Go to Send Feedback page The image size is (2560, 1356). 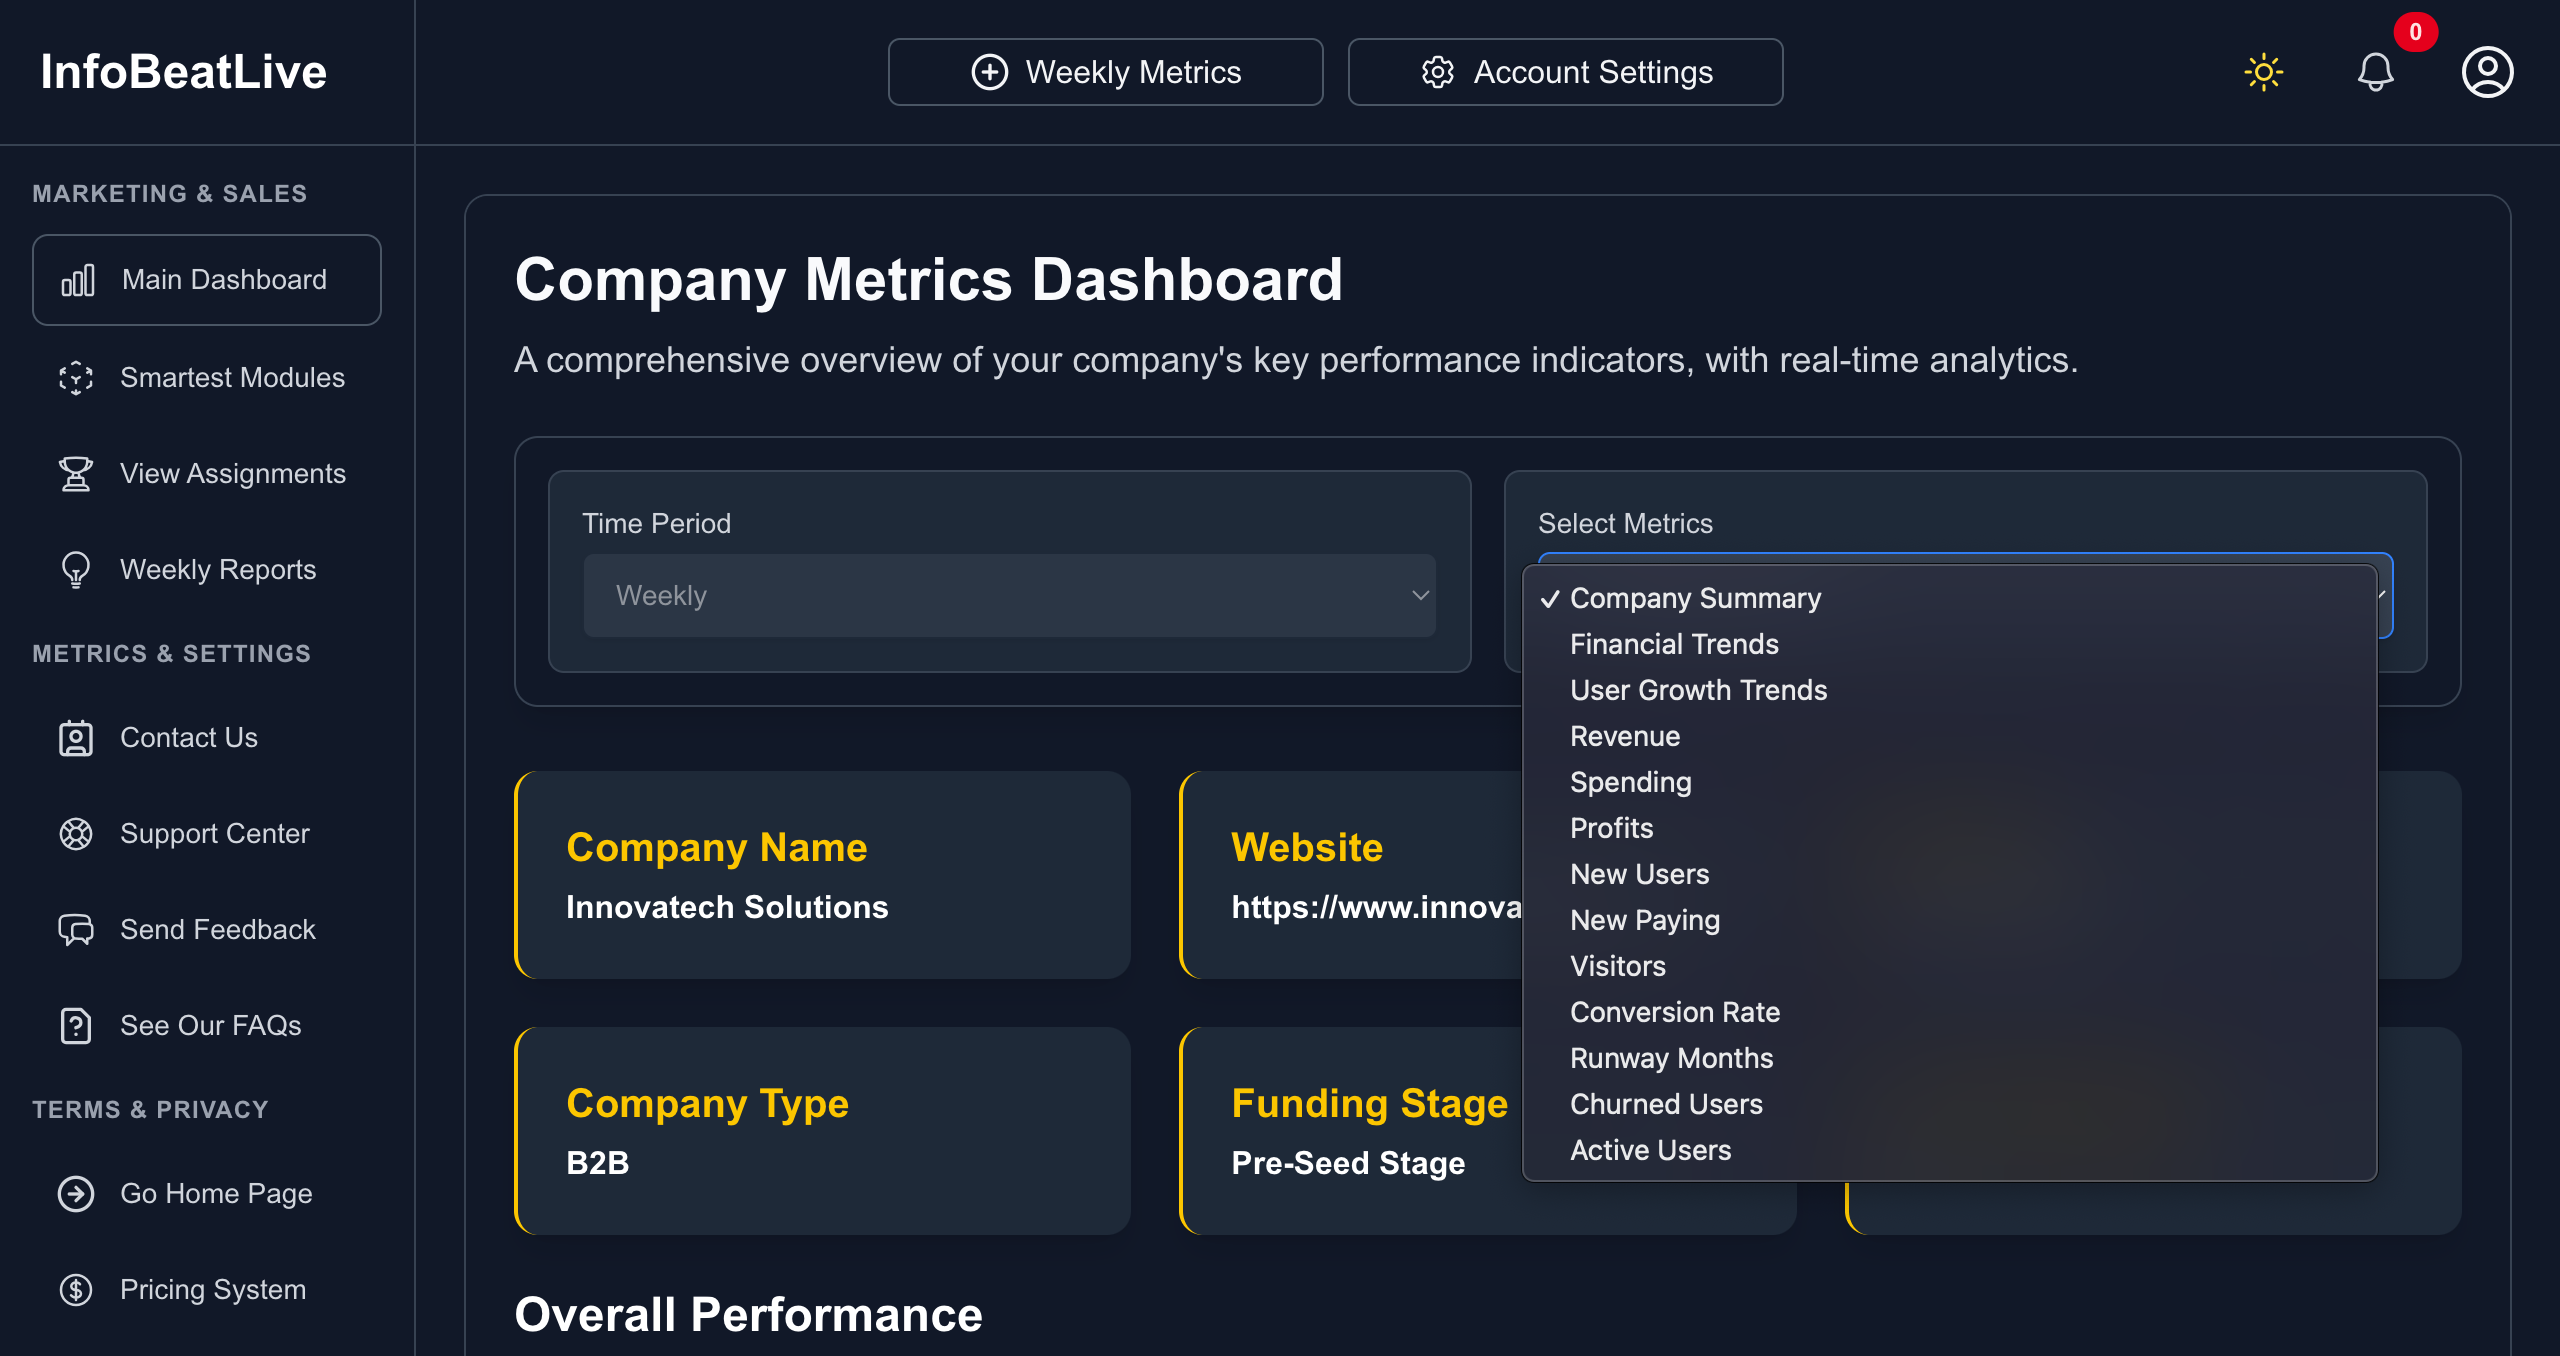click(217, 930)
